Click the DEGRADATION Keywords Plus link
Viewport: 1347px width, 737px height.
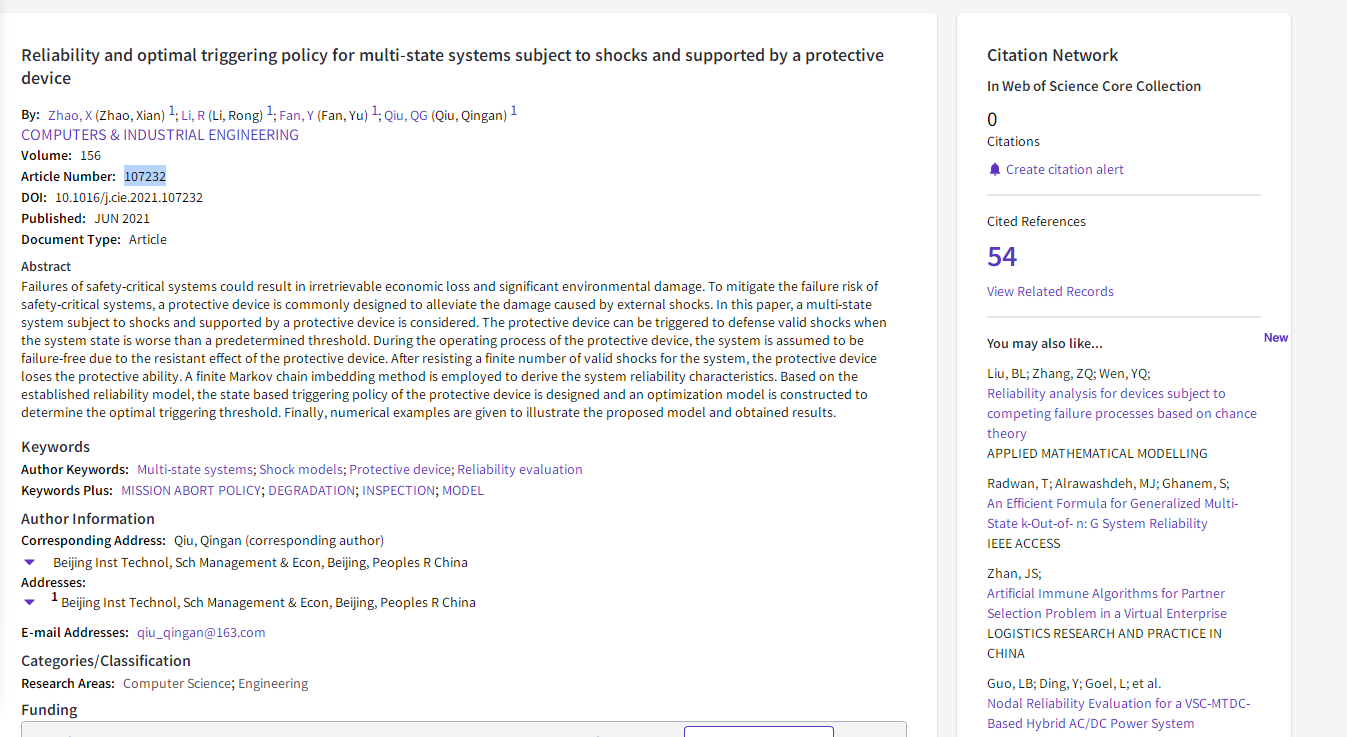tap(311, 491)
